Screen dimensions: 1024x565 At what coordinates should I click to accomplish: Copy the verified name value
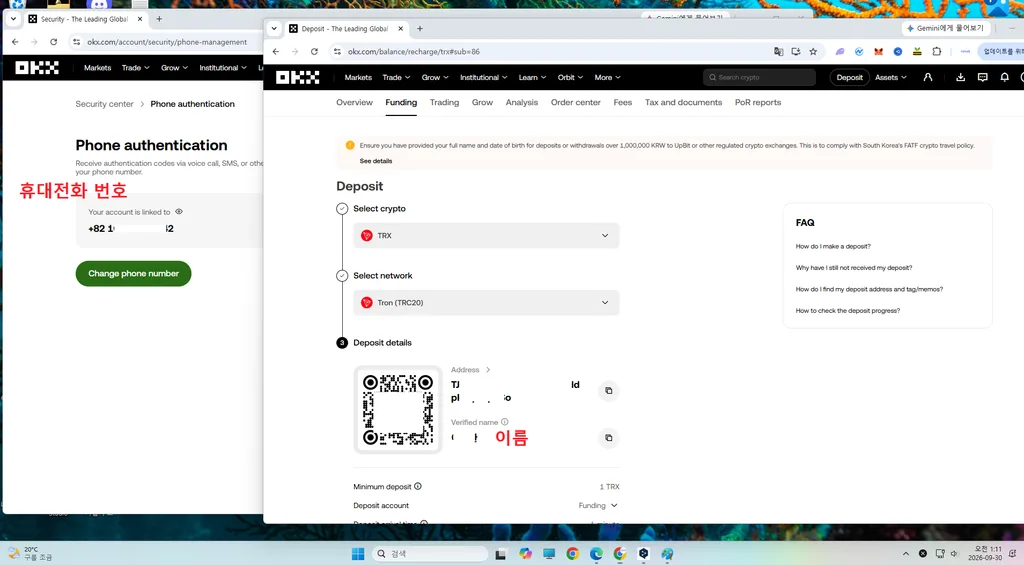tap(609, 438)
